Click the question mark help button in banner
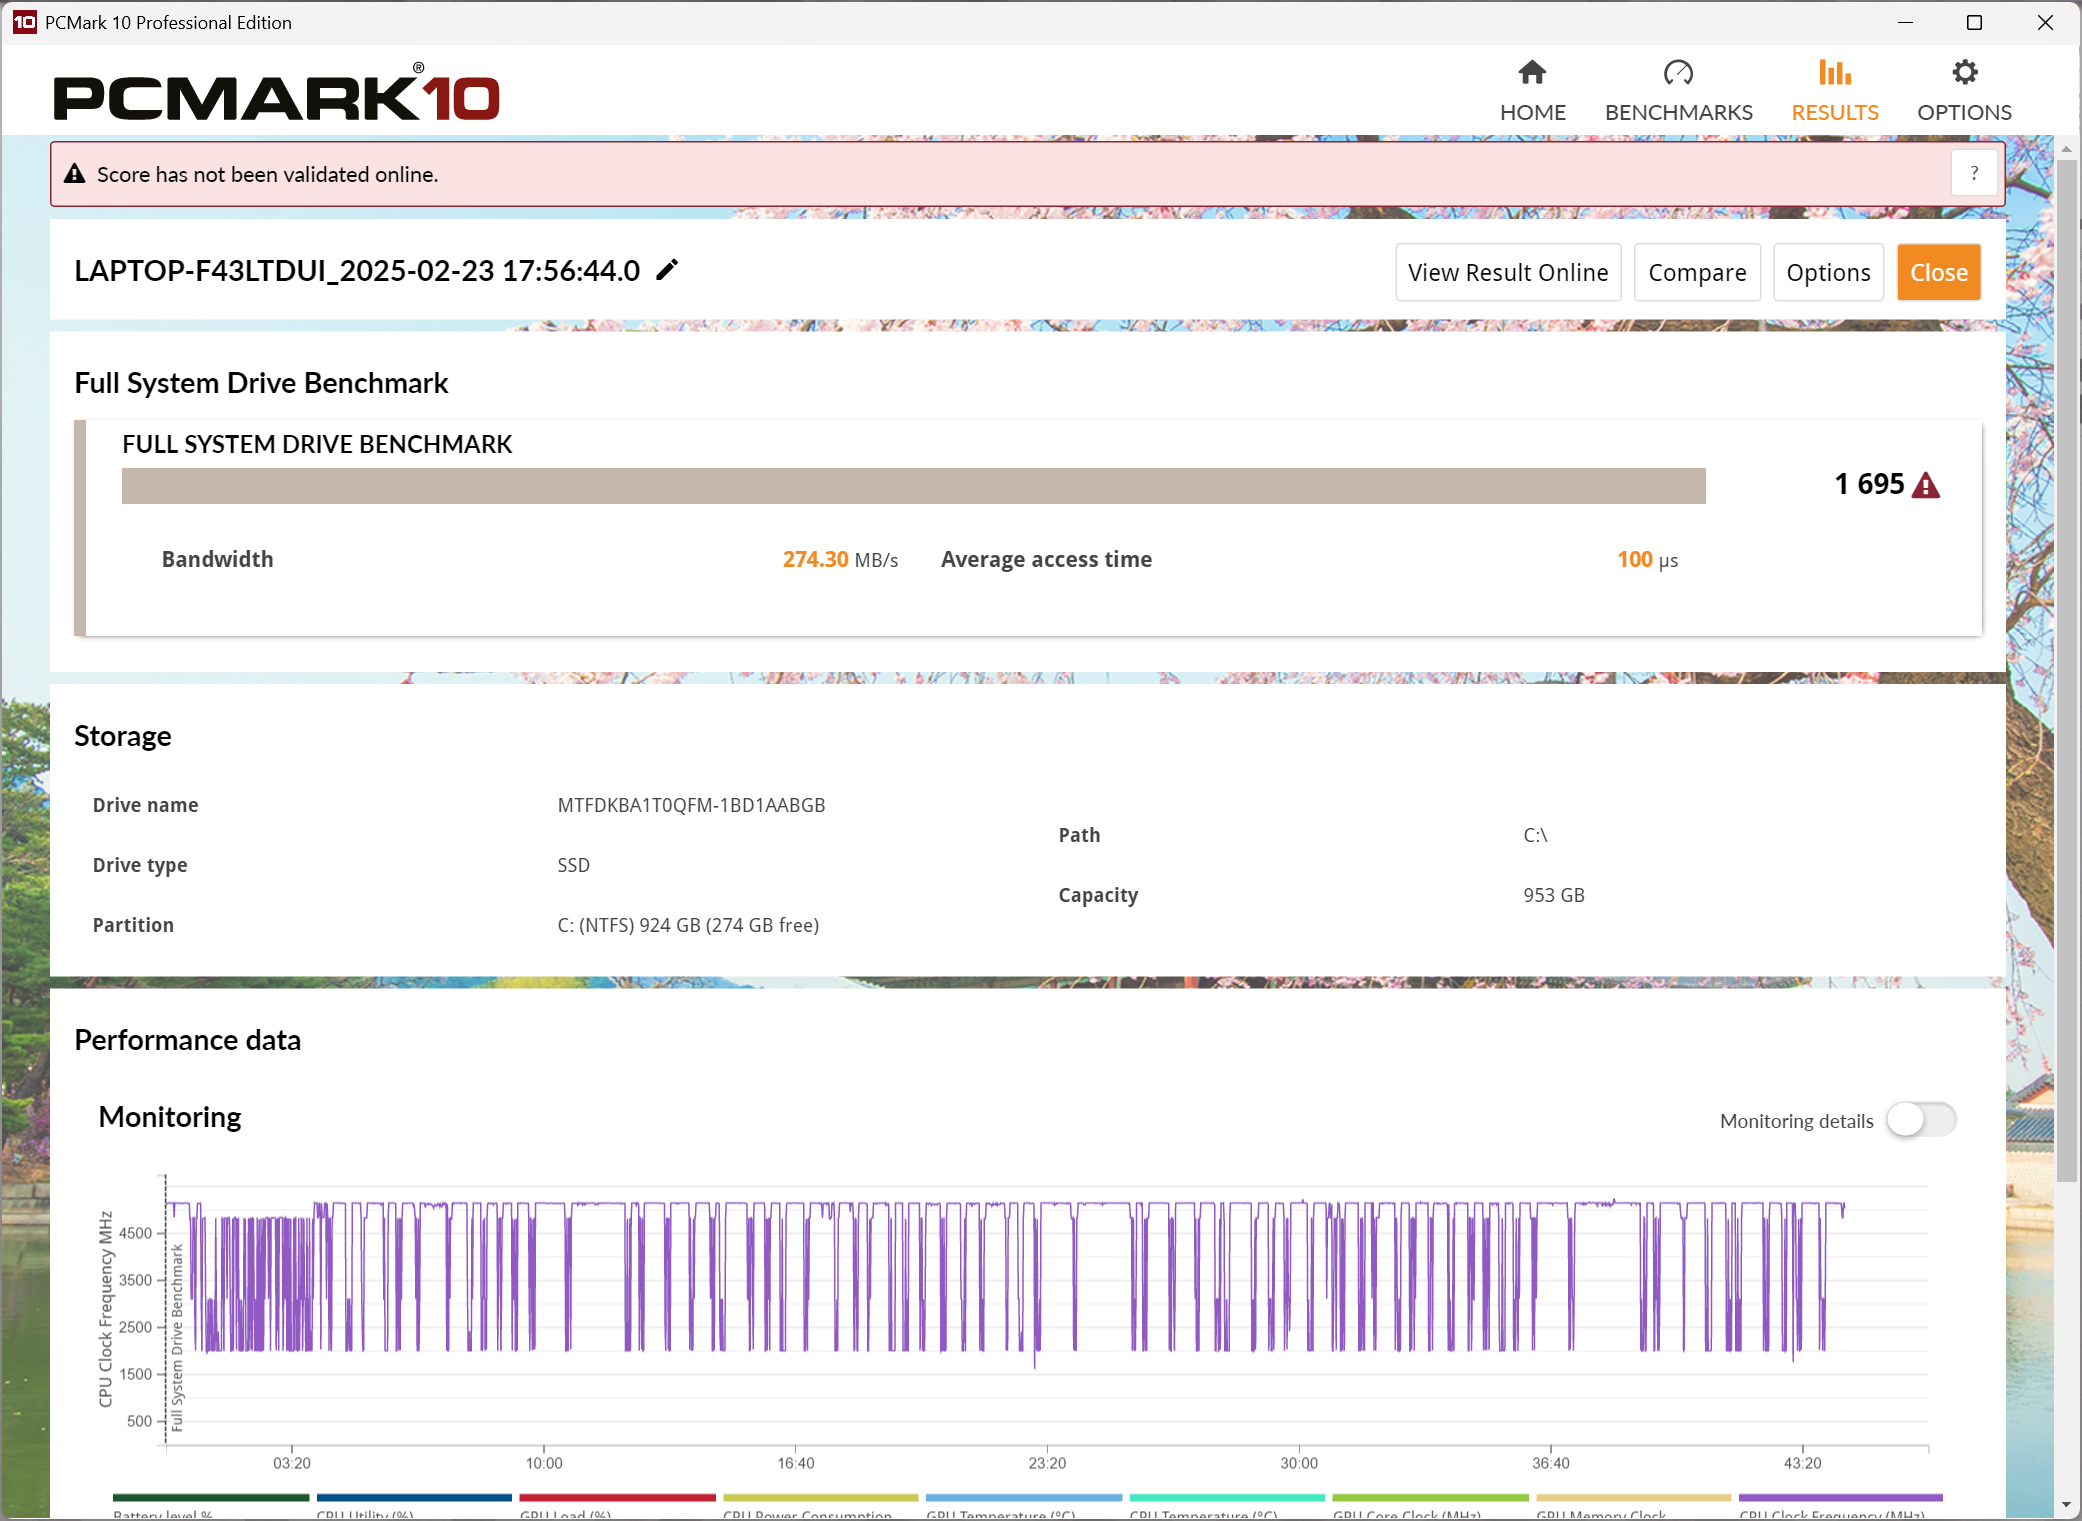 tap(1973, 173)
